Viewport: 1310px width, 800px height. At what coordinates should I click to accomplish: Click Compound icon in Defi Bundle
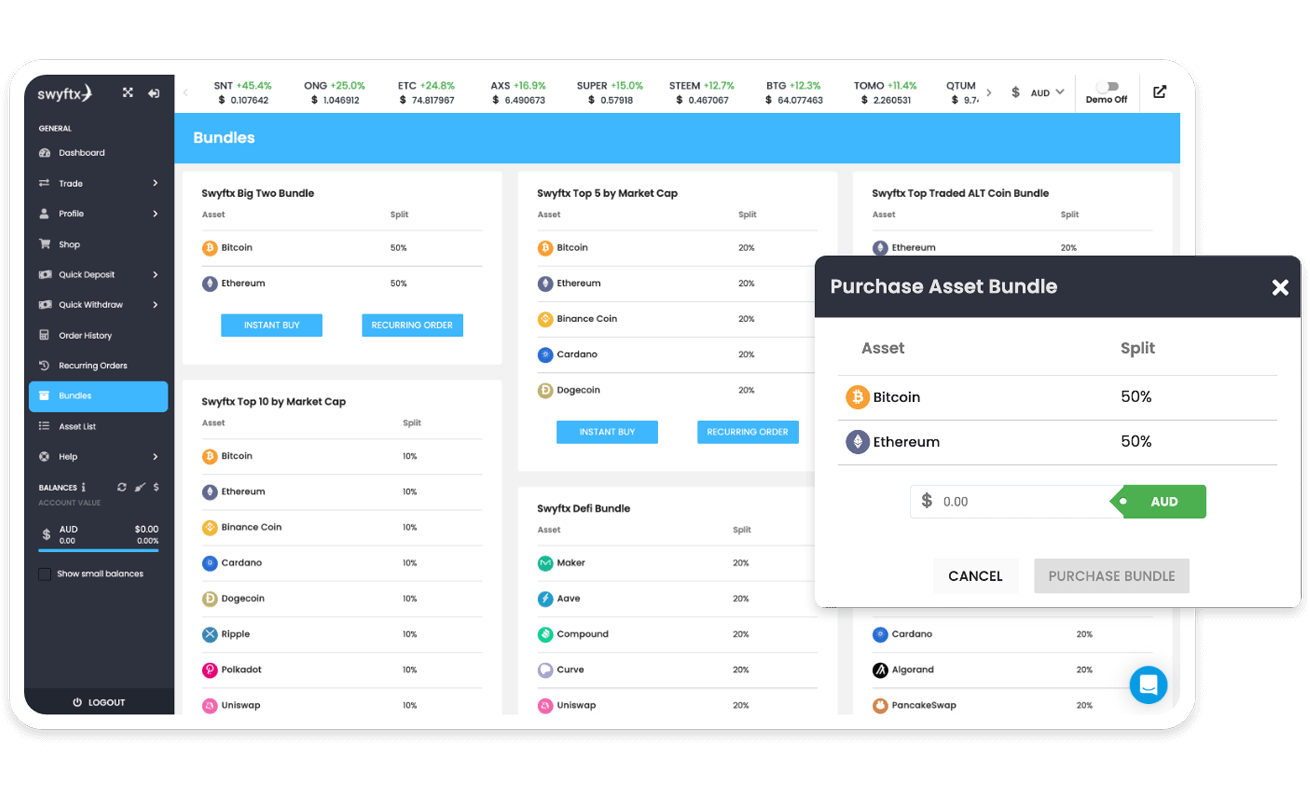[545, 635]
